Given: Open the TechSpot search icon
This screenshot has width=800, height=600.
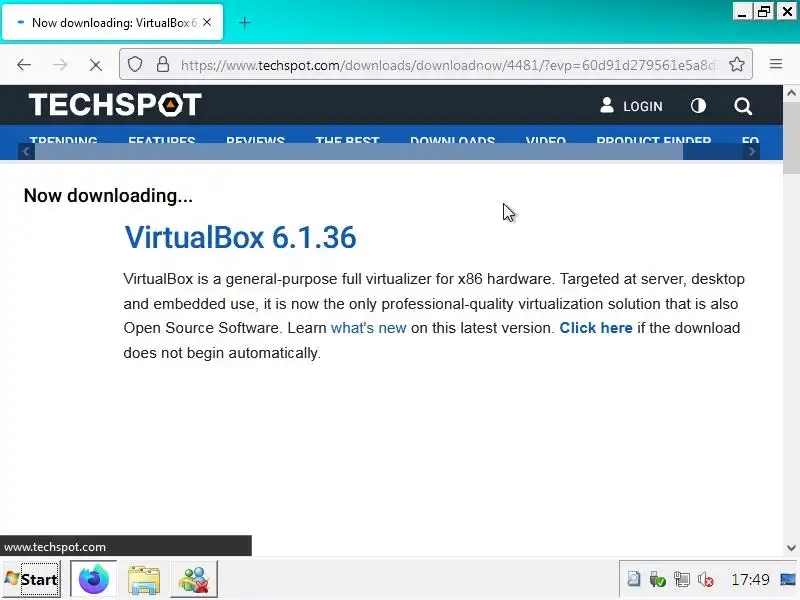Looking at the screenshot, I should pos(743,106).
